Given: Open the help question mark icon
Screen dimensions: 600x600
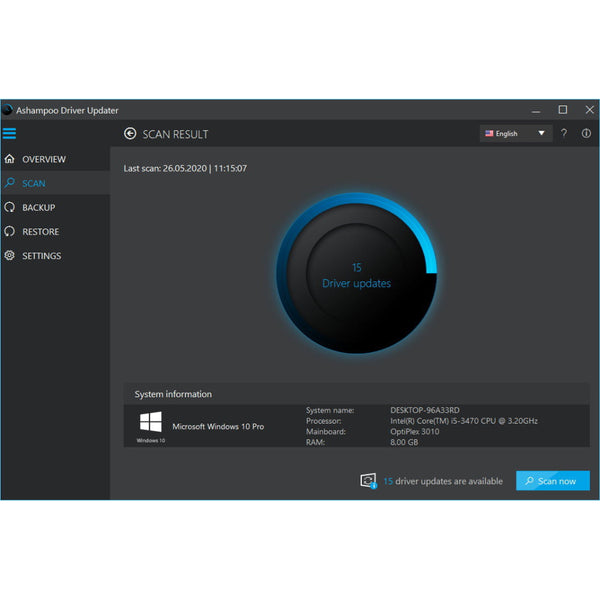Looking at the screenshot, I should click(x=564, y=133).
